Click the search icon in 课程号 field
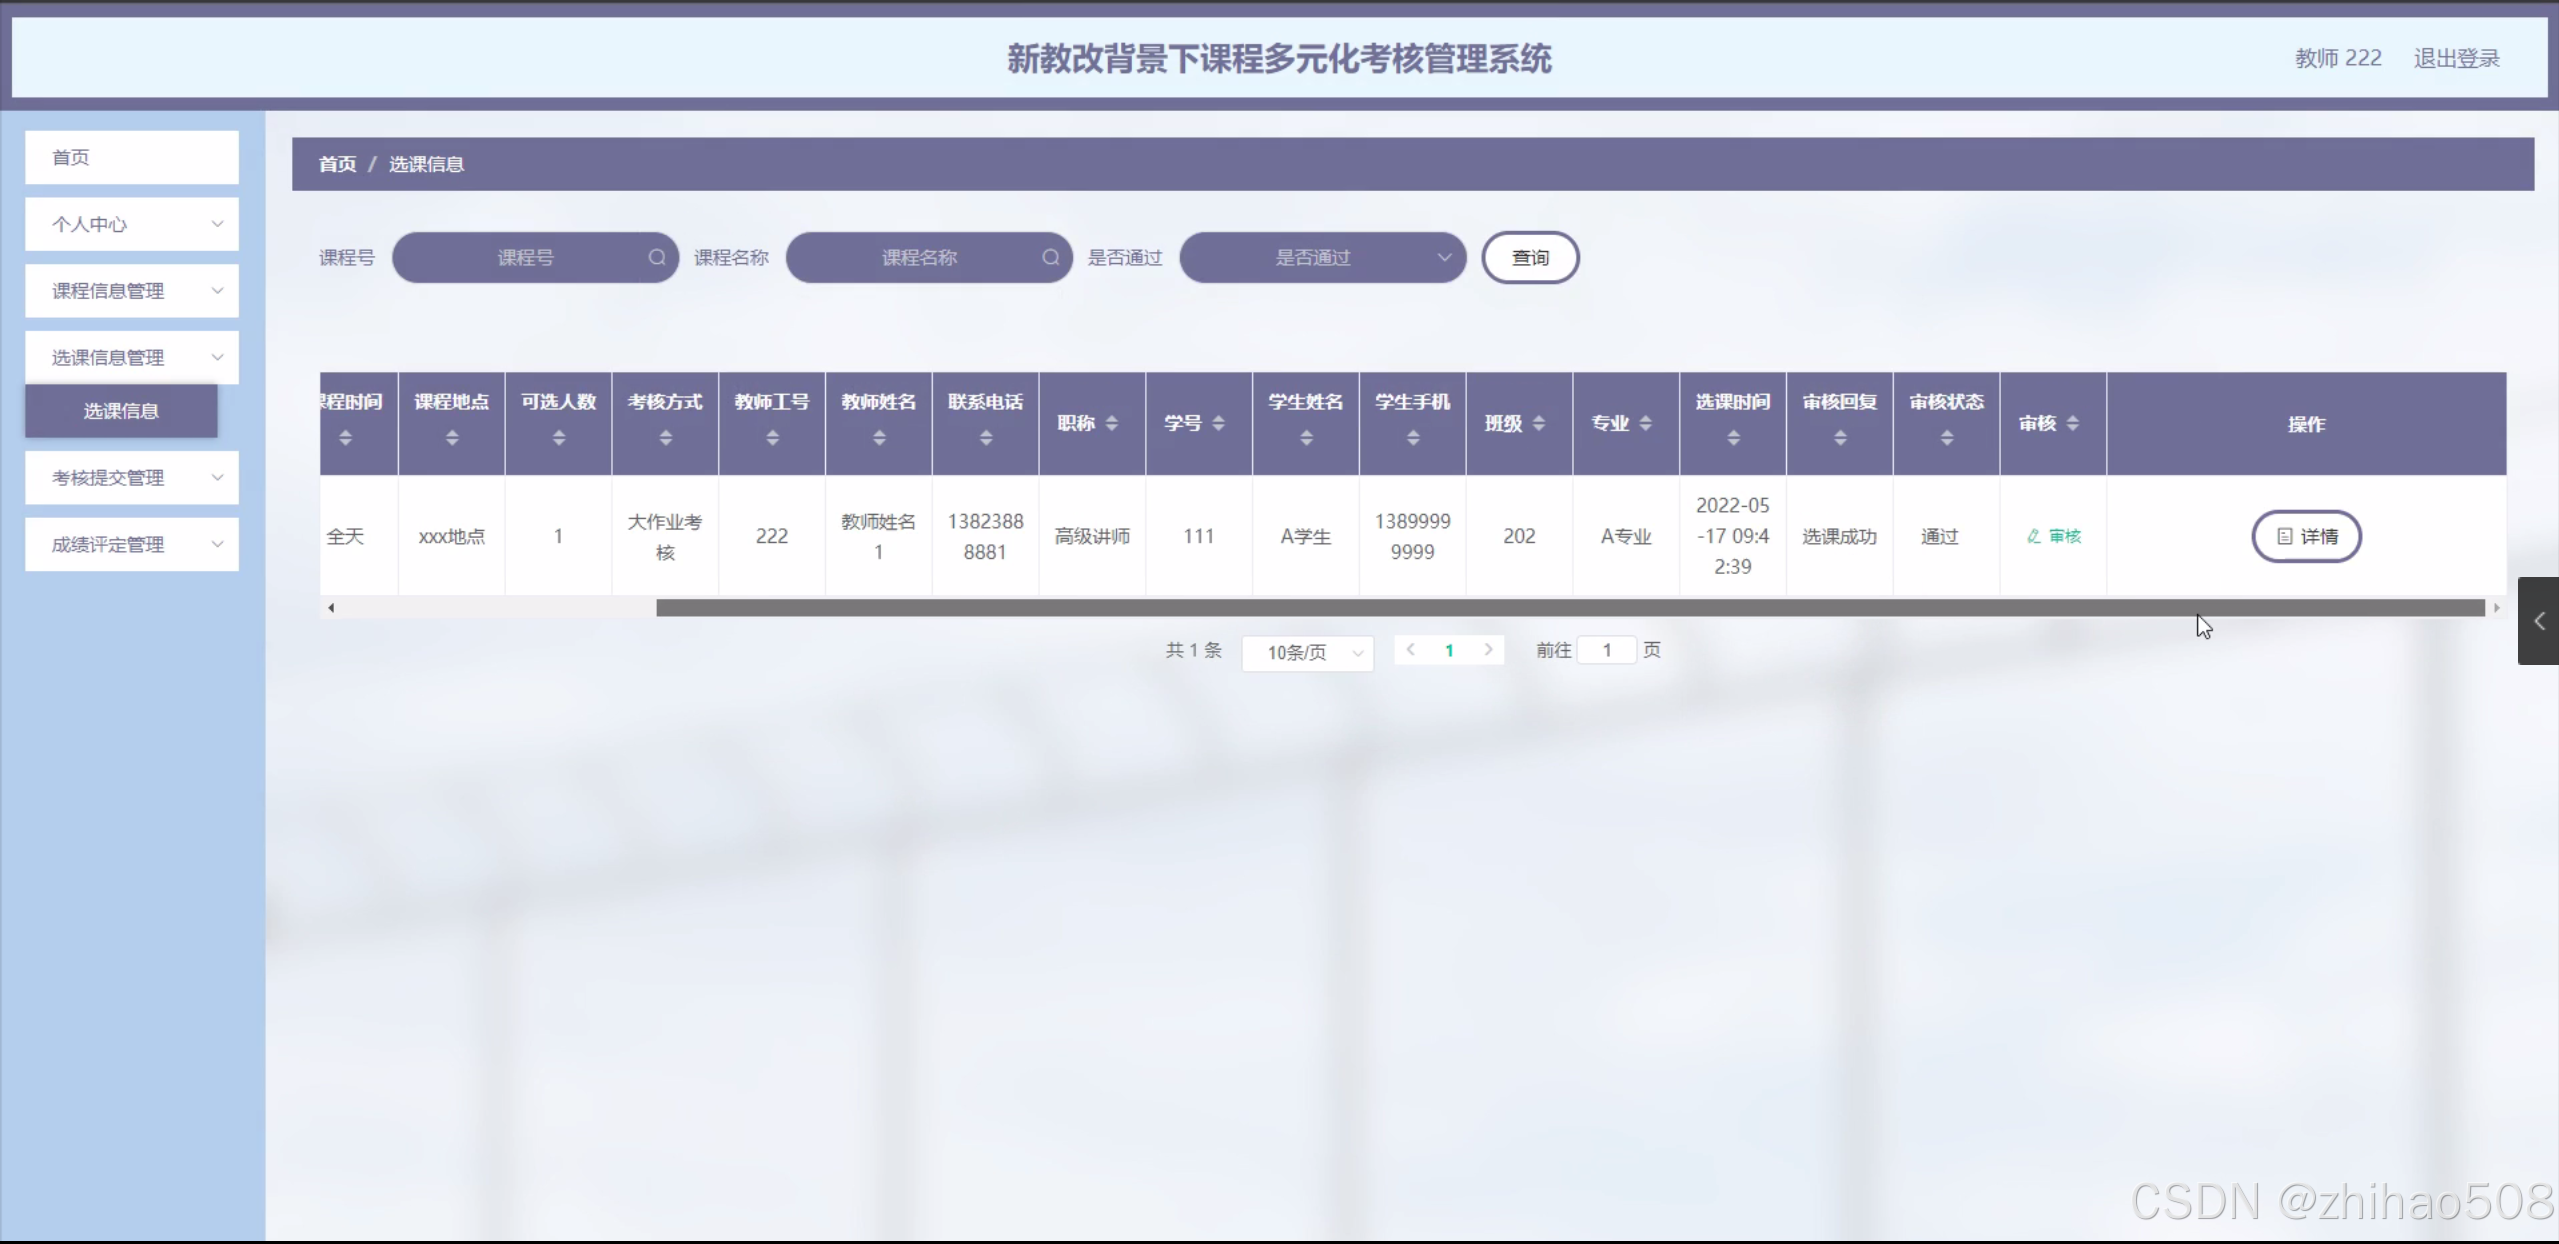Screen dimensions: 2559x1244 coord(656,257)
